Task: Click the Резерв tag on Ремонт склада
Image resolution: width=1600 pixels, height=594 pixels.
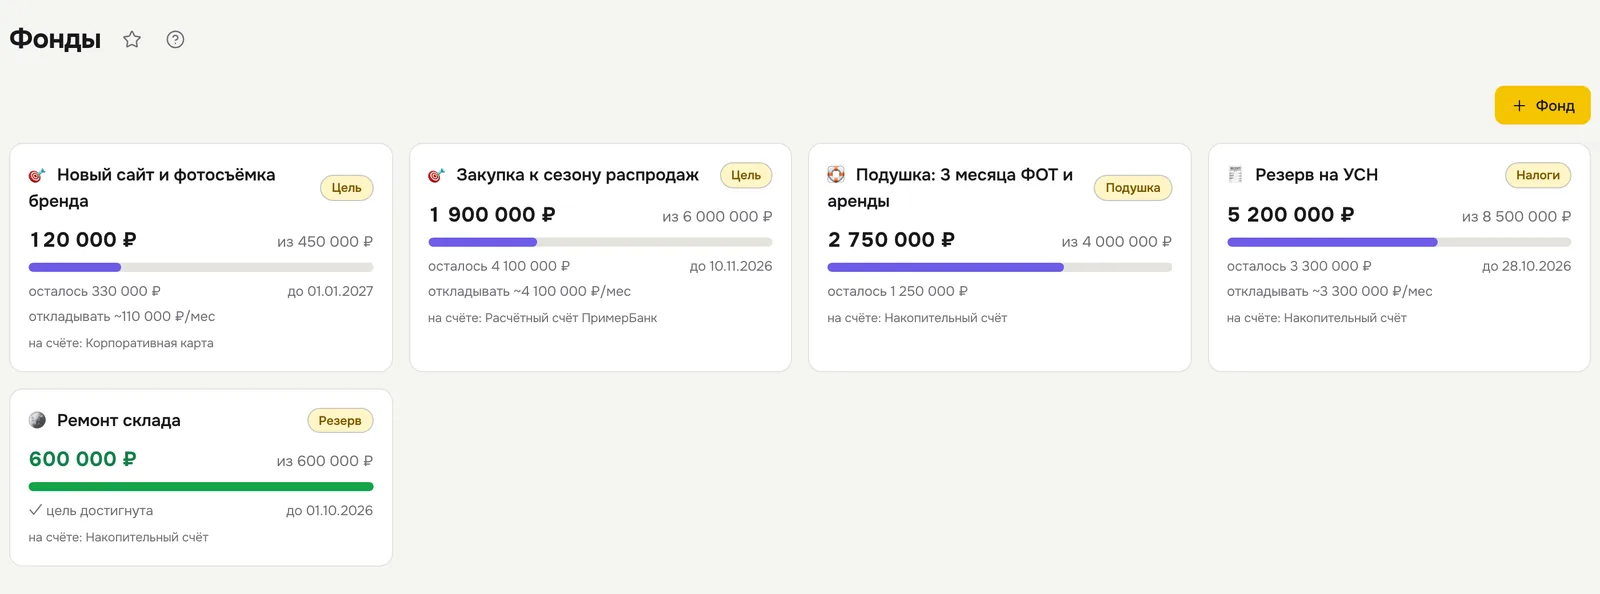Action: pos(340,421)
